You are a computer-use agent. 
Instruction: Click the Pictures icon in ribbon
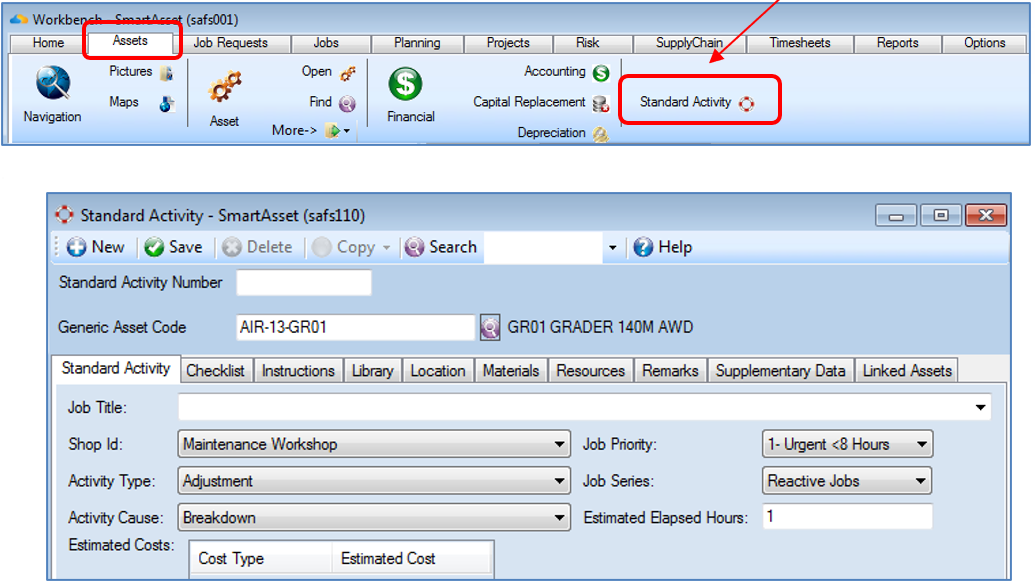pyautogui.click(x=166, y=73)
